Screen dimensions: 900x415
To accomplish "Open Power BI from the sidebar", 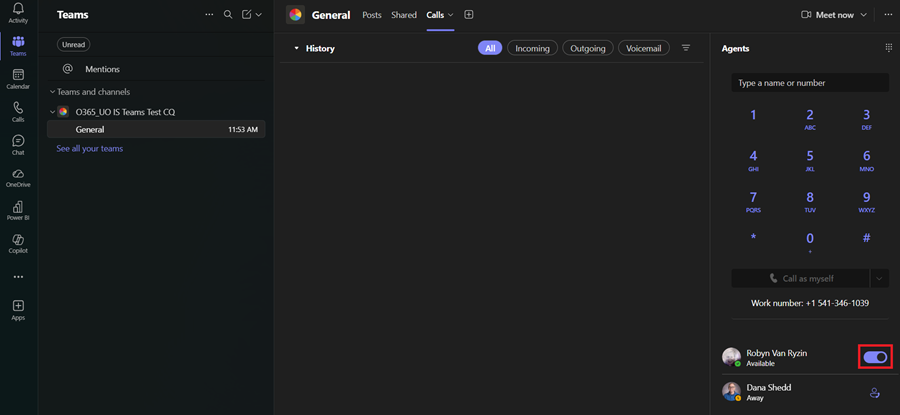I will (18, 210).
